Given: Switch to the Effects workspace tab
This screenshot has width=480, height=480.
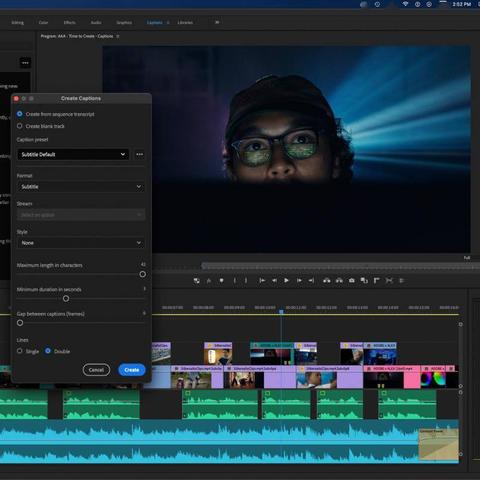Looking at the screenshot, I should (69, 22).
